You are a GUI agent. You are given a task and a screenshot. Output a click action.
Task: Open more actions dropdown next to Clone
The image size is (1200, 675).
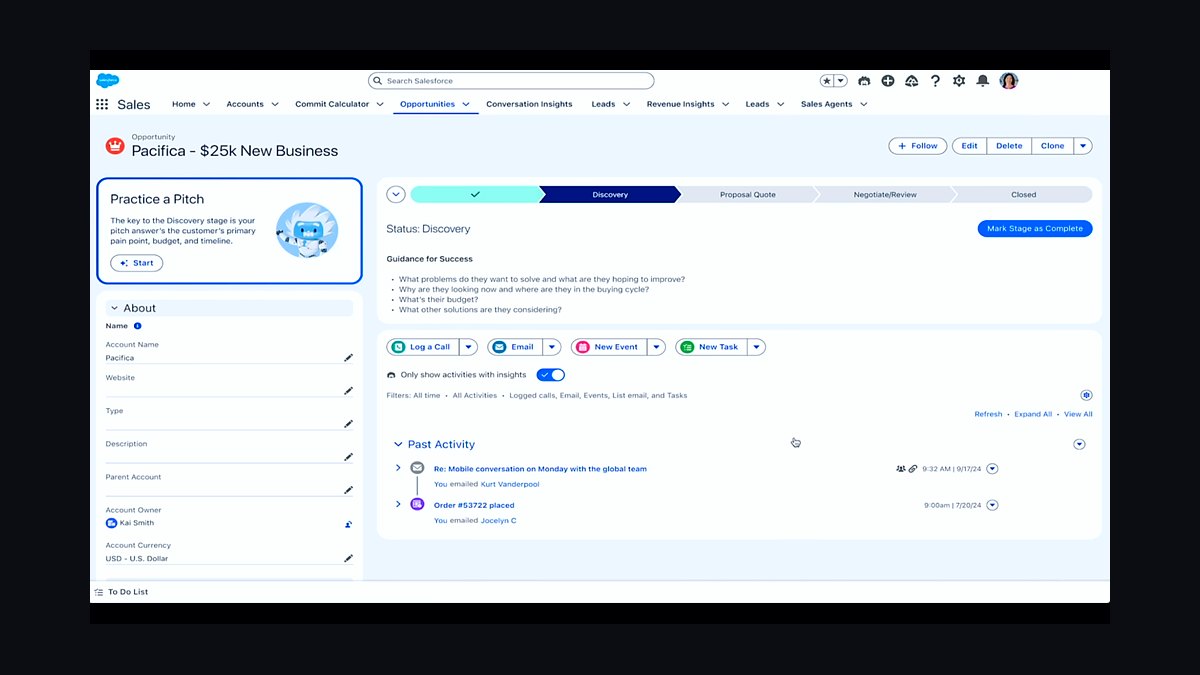coord(1082,146)
